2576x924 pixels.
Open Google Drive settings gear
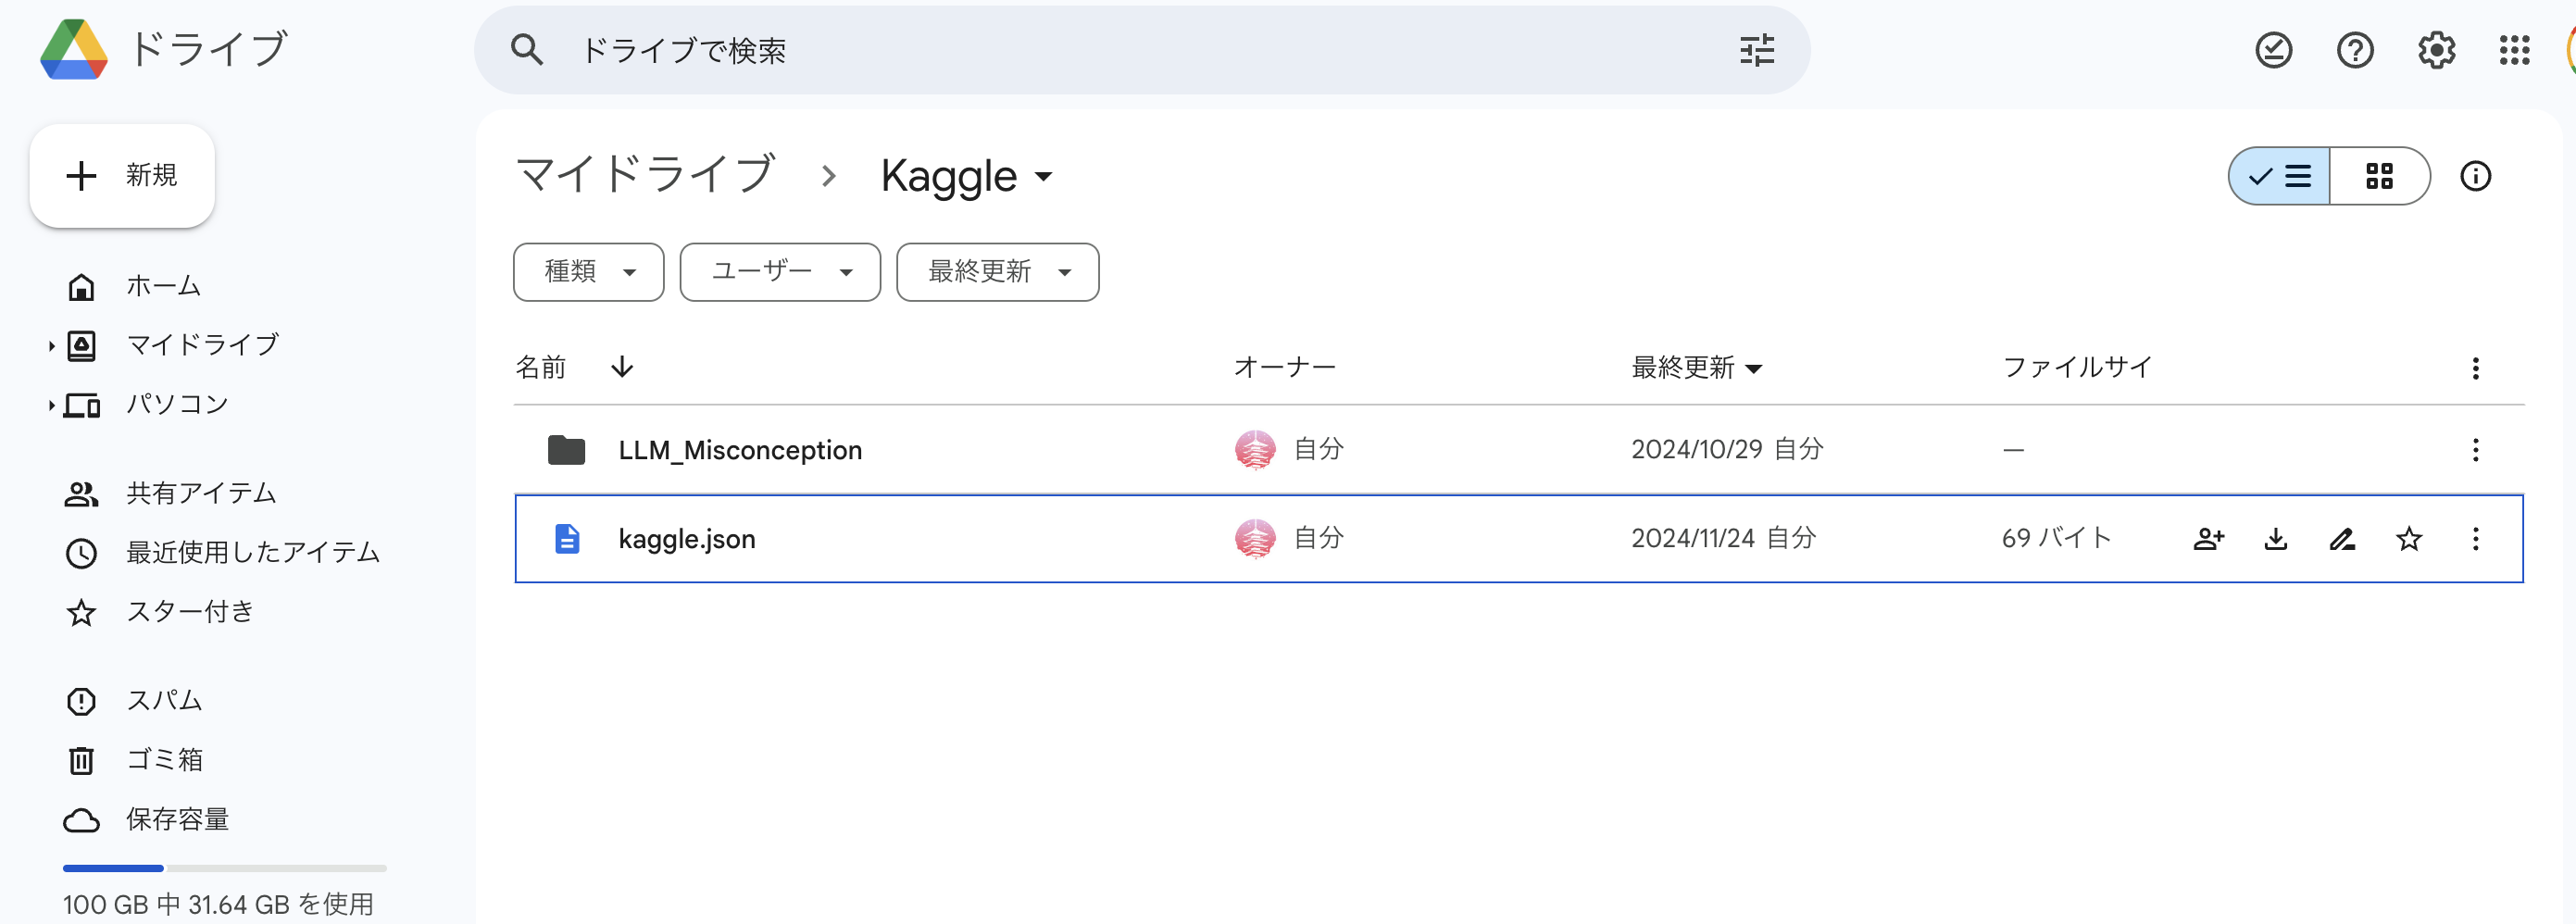click(x=2437, y=50)
